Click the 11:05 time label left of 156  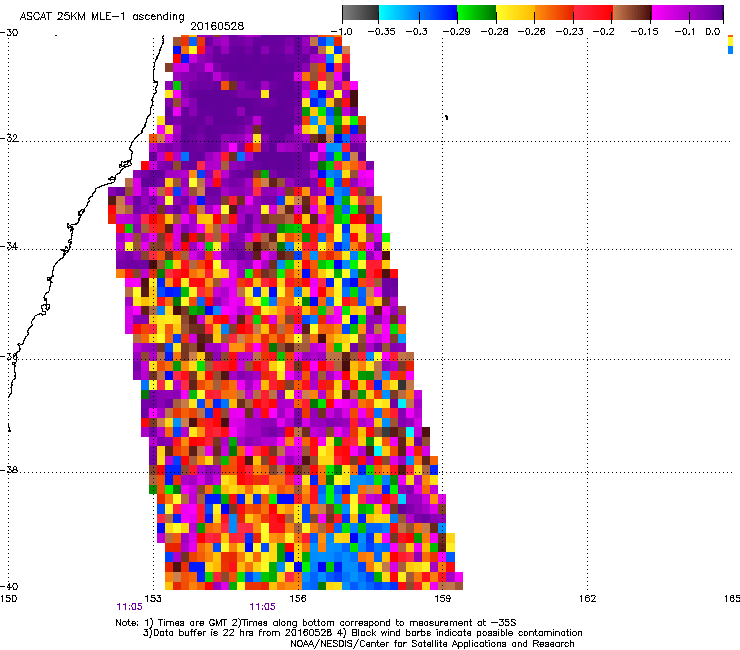262,607
